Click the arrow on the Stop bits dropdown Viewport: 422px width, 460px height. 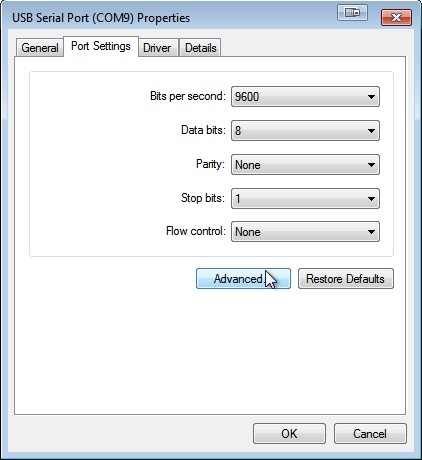pos(371,199)
